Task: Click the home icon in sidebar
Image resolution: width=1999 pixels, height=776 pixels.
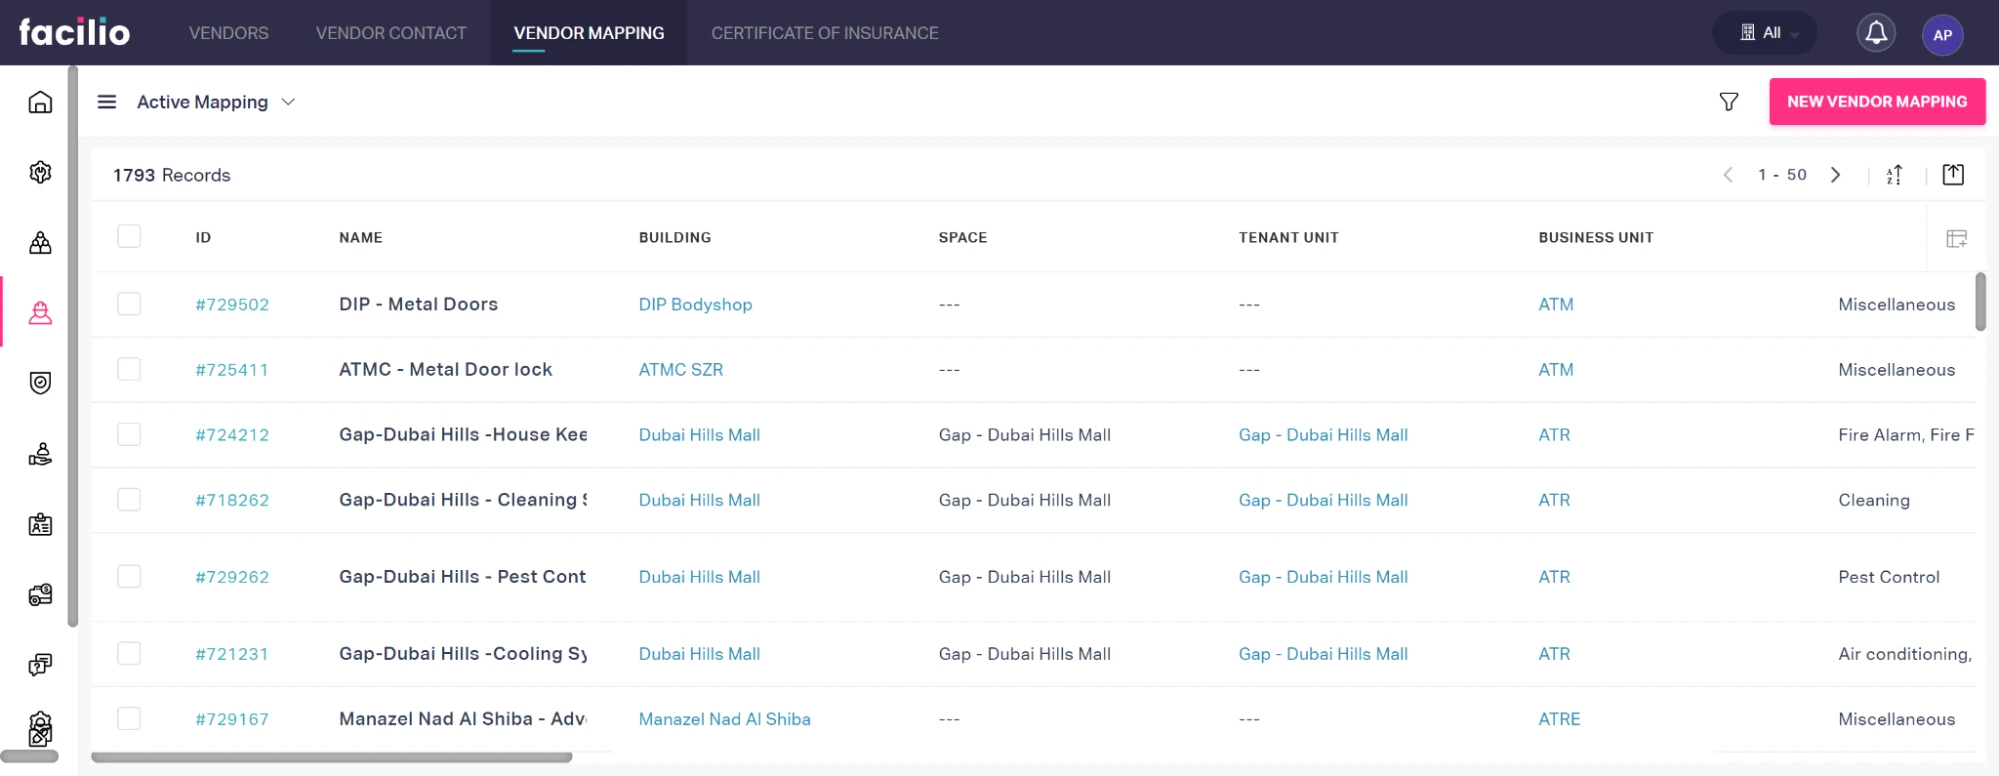Action: tap(40, 102)
